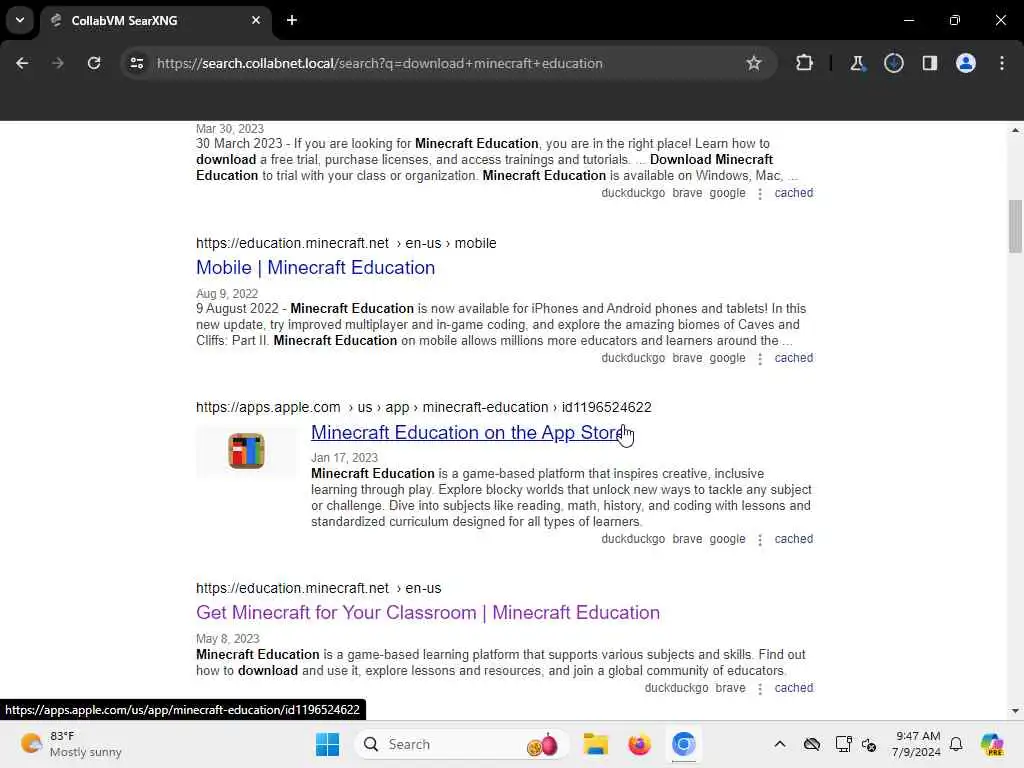Open network display tray icon
This screenshot has height=768, width=1024.
(x=843, y=744)
